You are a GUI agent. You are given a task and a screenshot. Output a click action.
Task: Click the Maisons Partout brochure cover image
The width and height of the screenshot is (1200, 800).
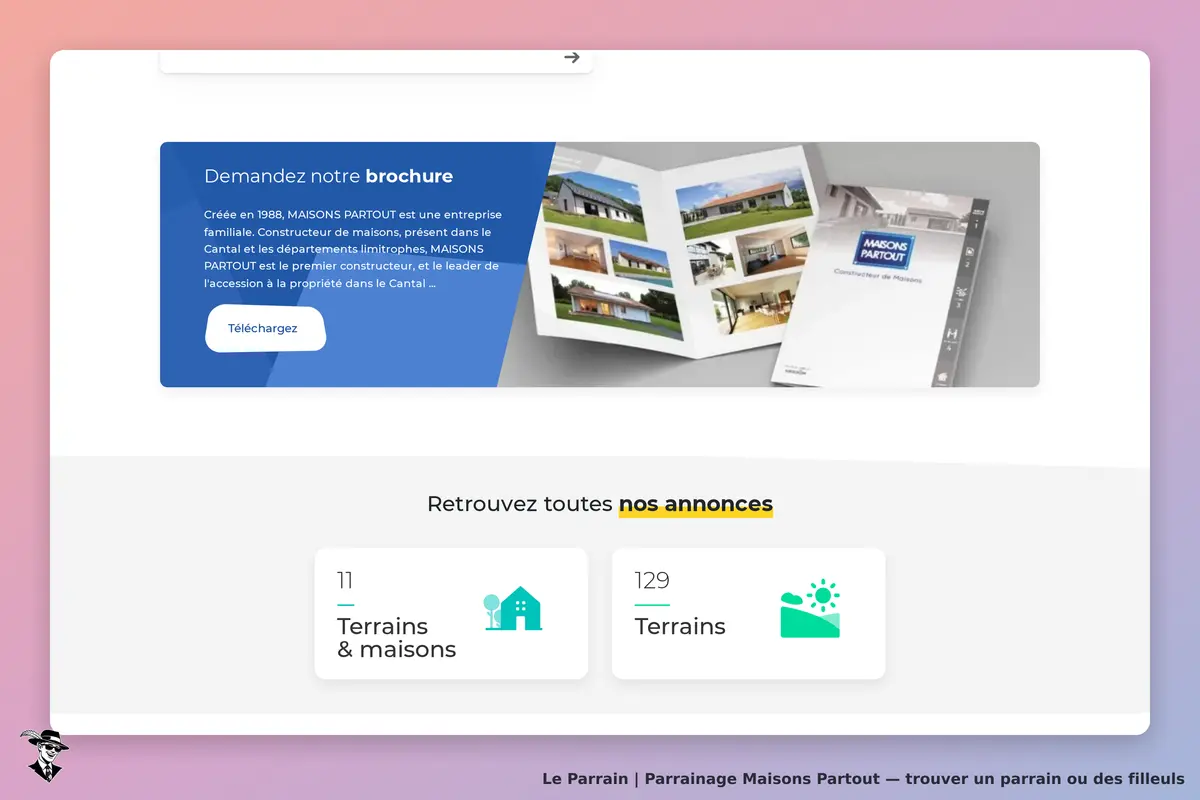point(881,283)
